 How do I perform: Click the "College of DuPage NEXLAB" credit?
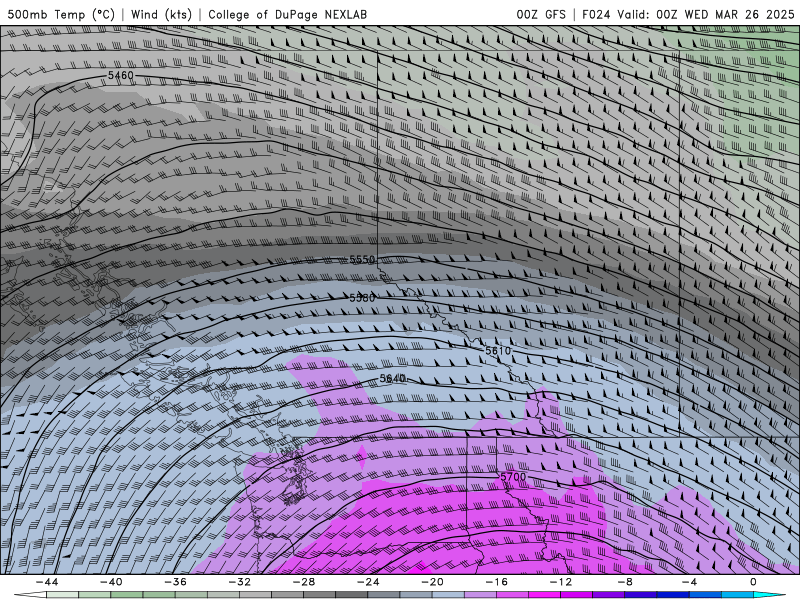287,15
